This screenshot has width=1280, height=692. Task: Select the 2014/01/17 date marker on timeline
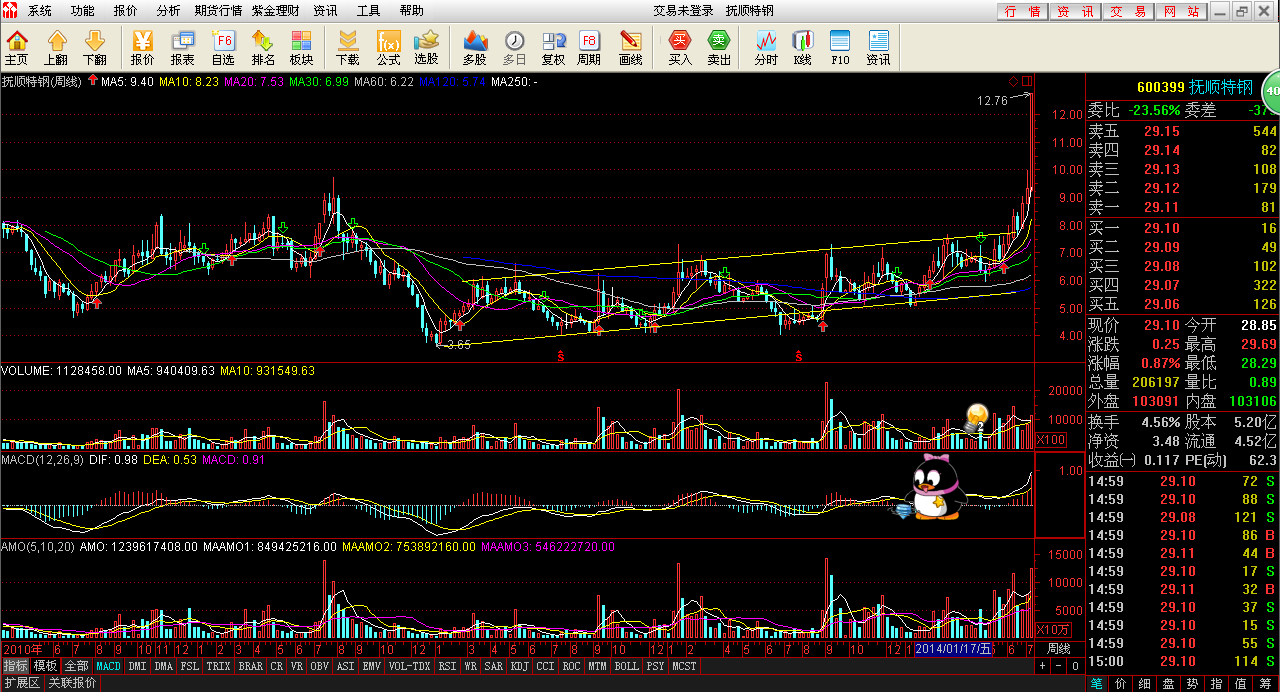(x=953, y=648)
